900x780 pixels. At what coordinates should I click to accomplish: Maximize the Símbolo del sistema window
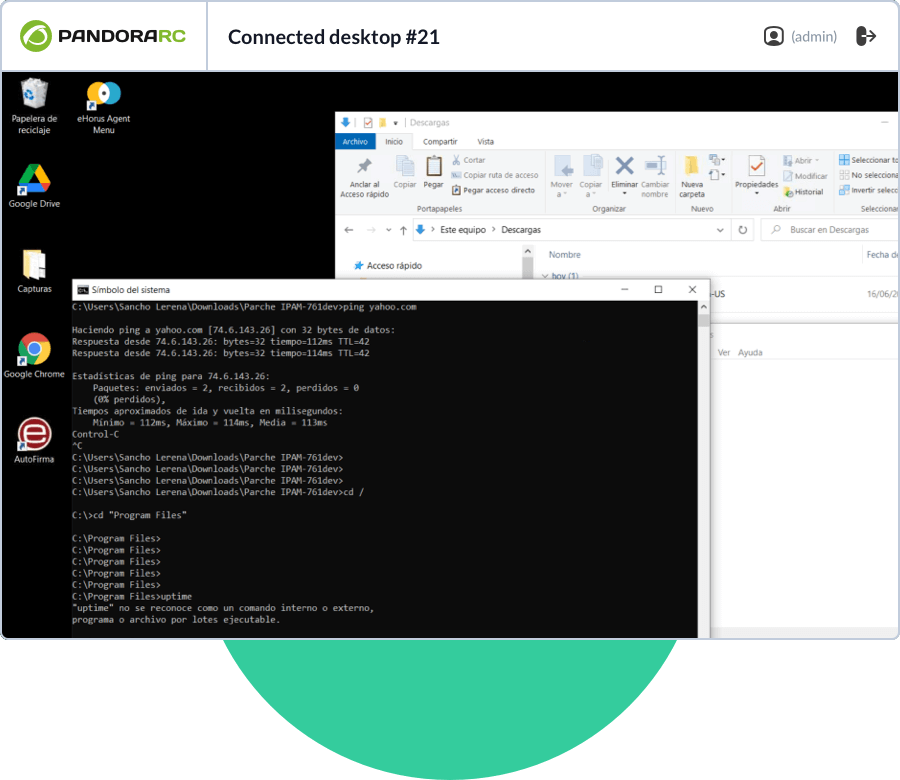click(658, 289)
